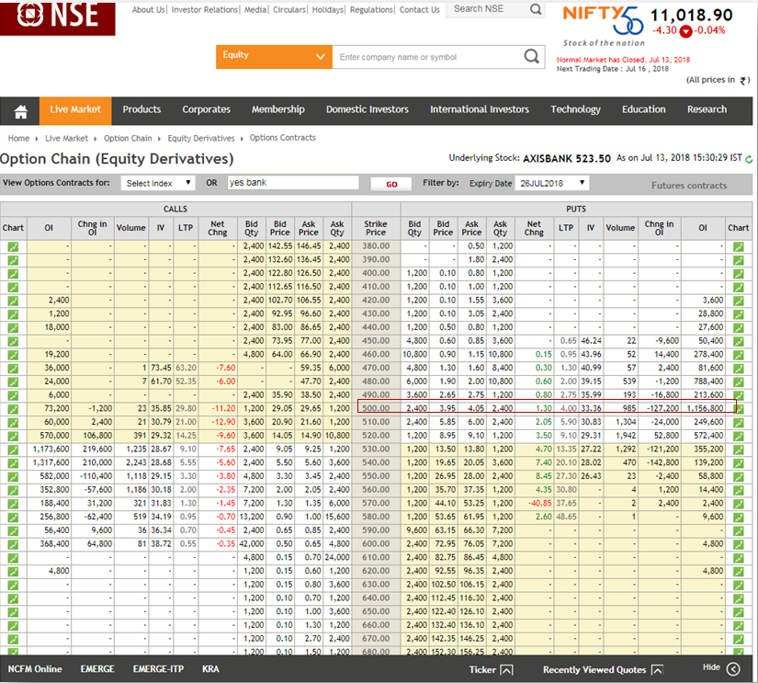The height and width of the screenshot is (683, 758).
Task: Open calls chart icon for strike 380.00
Action: pyautogui.click(x=13, y=247)
